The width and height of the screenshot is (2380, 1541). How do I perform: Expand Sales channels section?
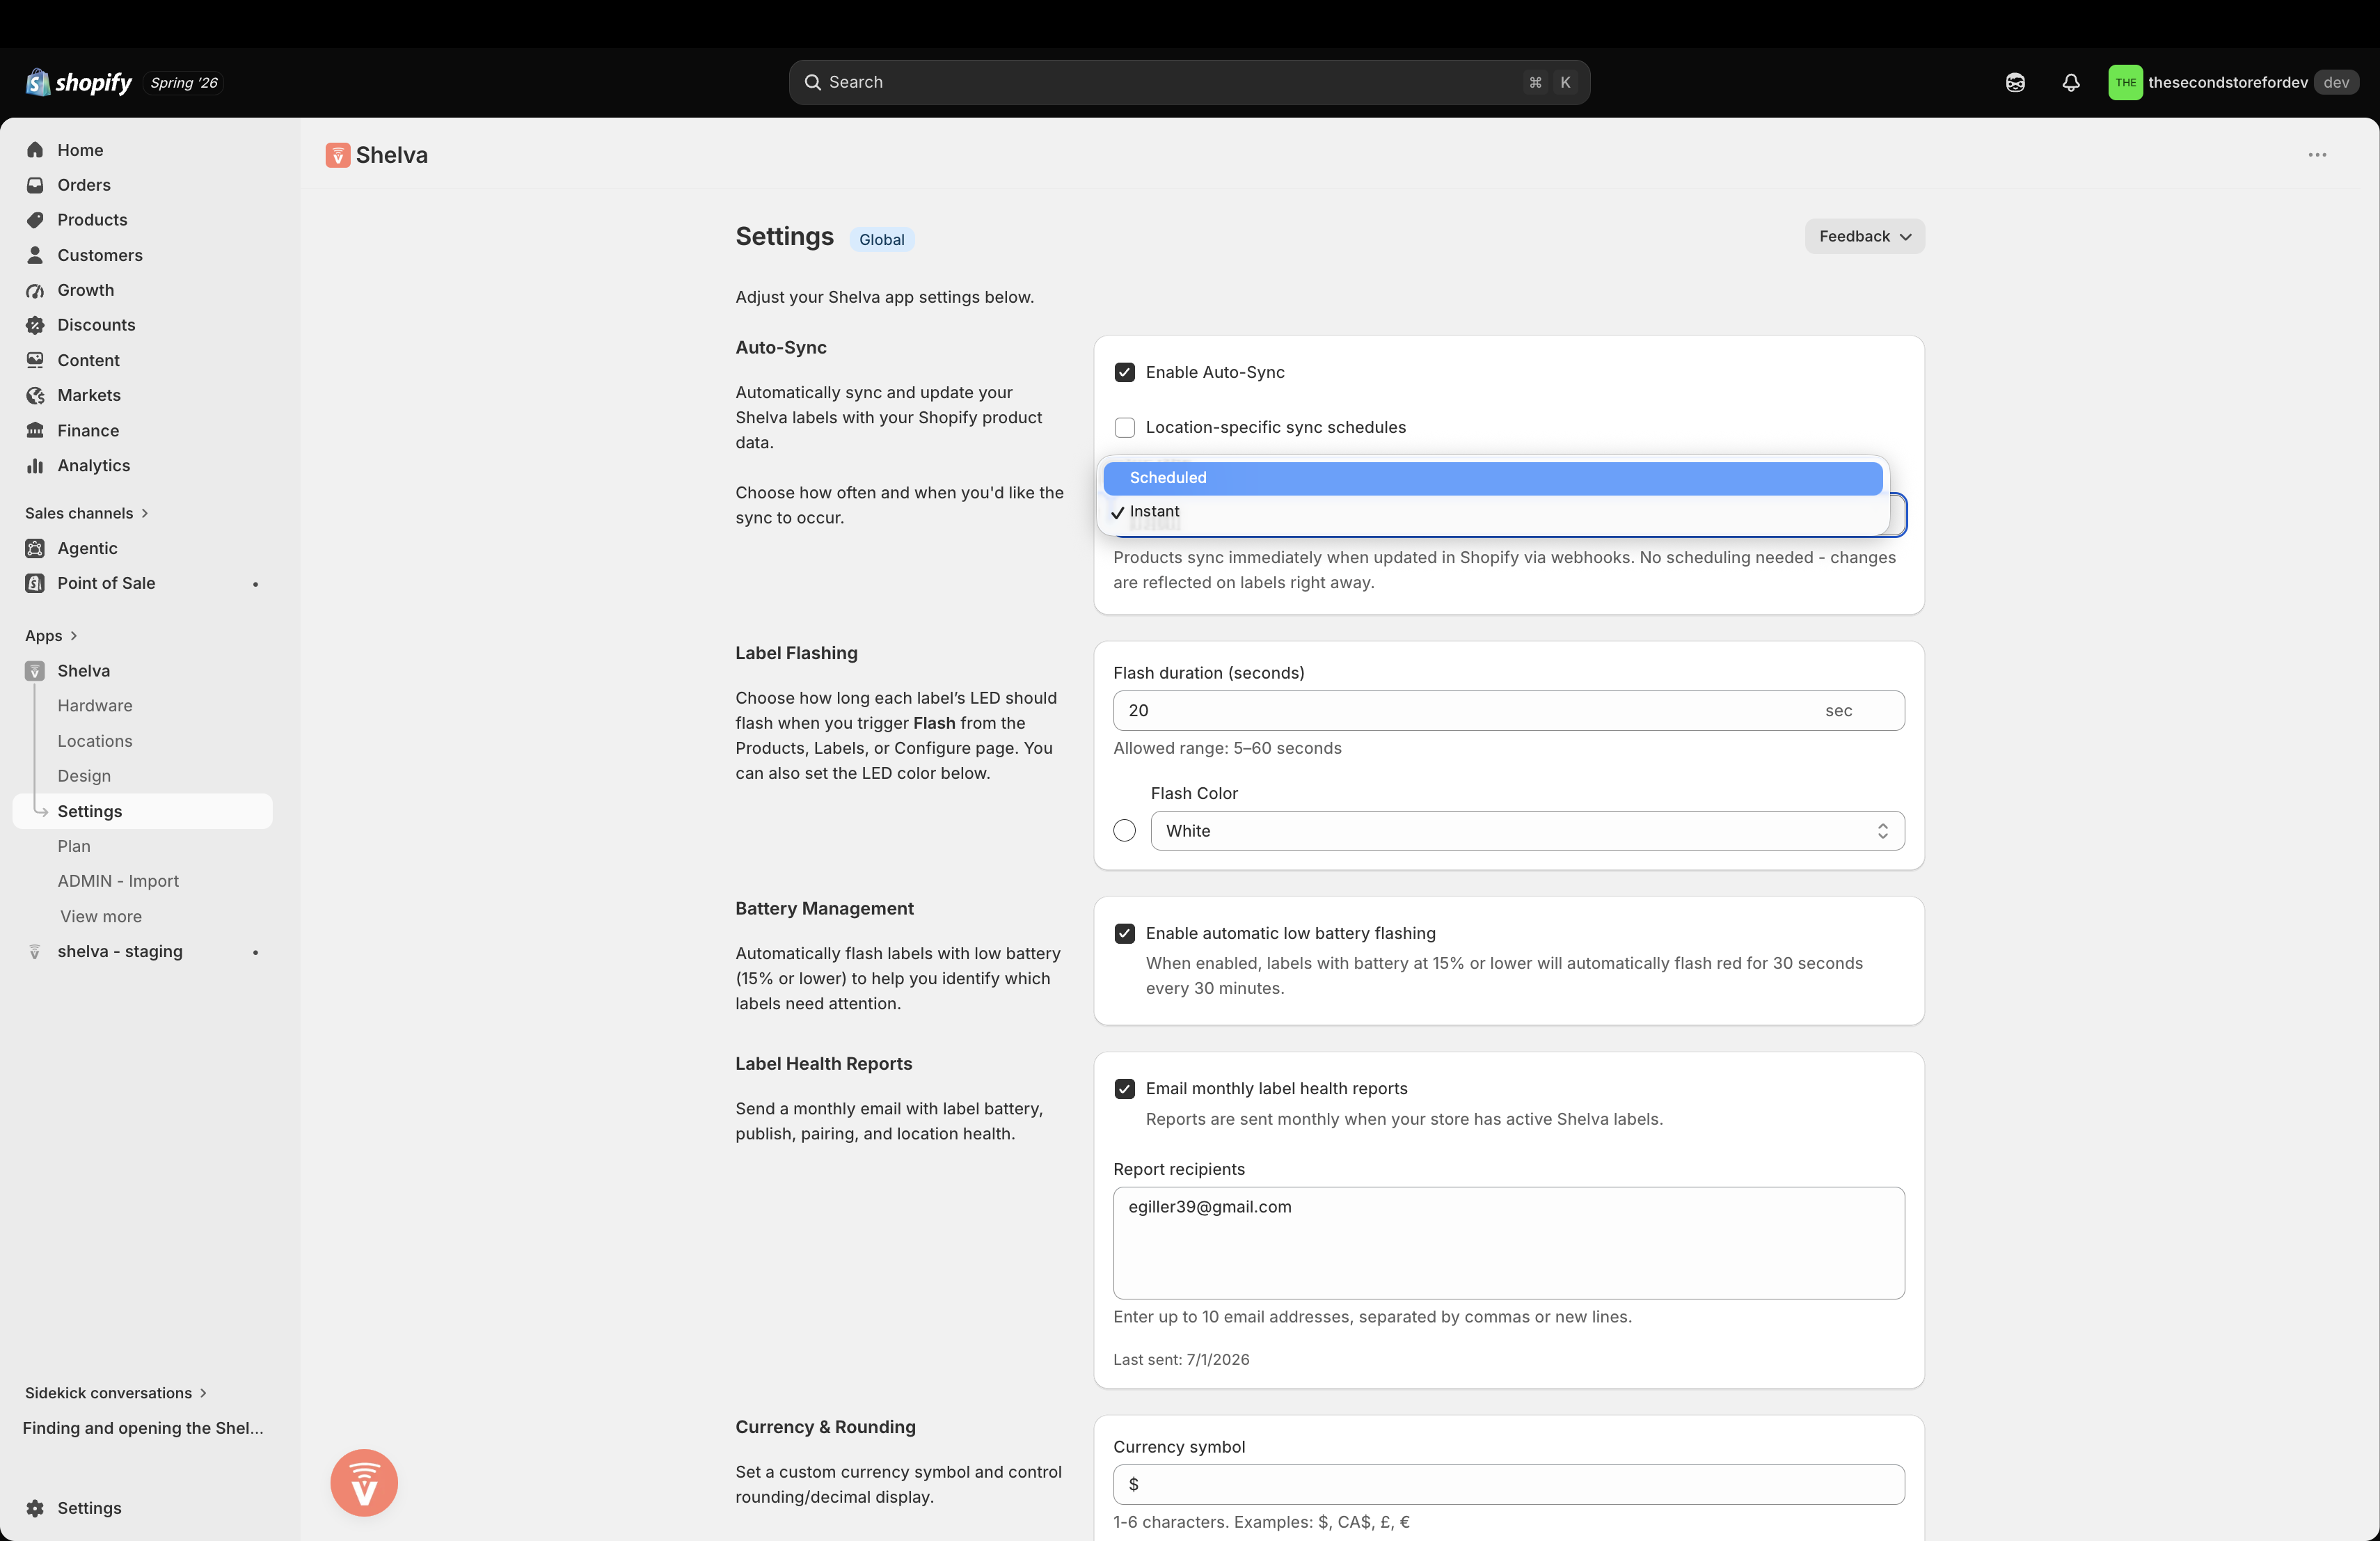[86, 513]
